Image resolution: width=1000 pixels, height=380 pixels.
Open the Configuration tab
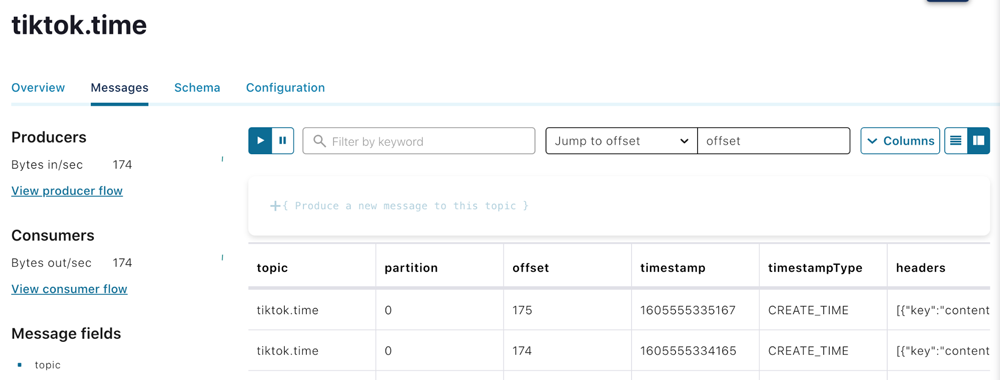pos(285,88)
